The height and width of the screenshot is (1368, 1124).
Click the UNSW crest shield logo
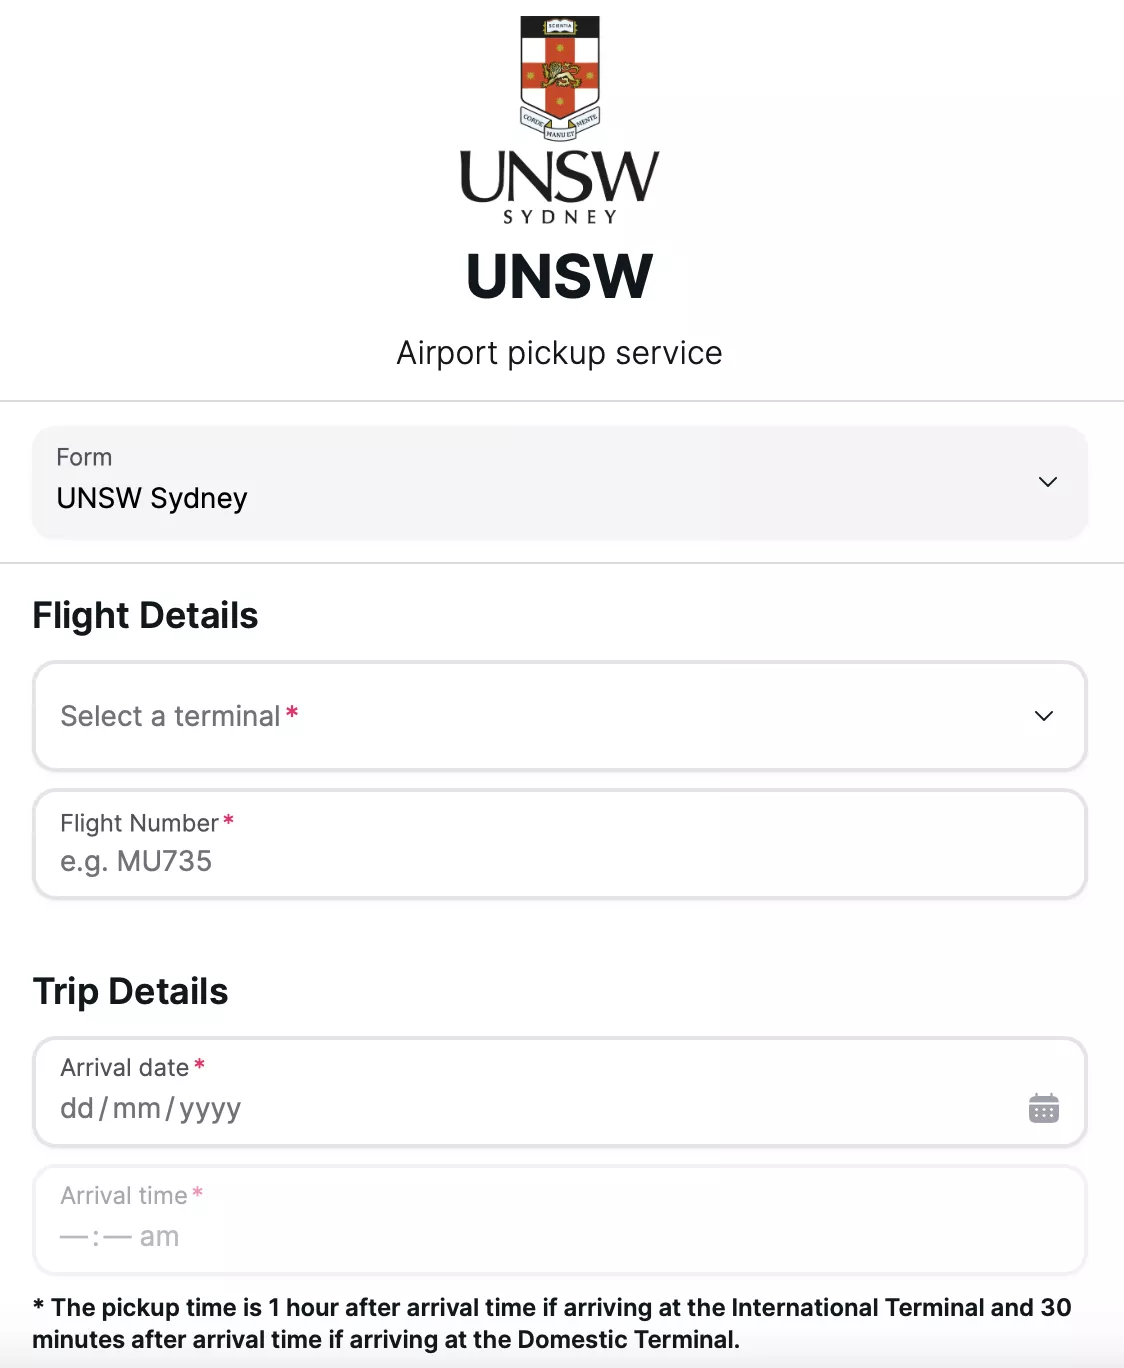[x=560, y=78]
